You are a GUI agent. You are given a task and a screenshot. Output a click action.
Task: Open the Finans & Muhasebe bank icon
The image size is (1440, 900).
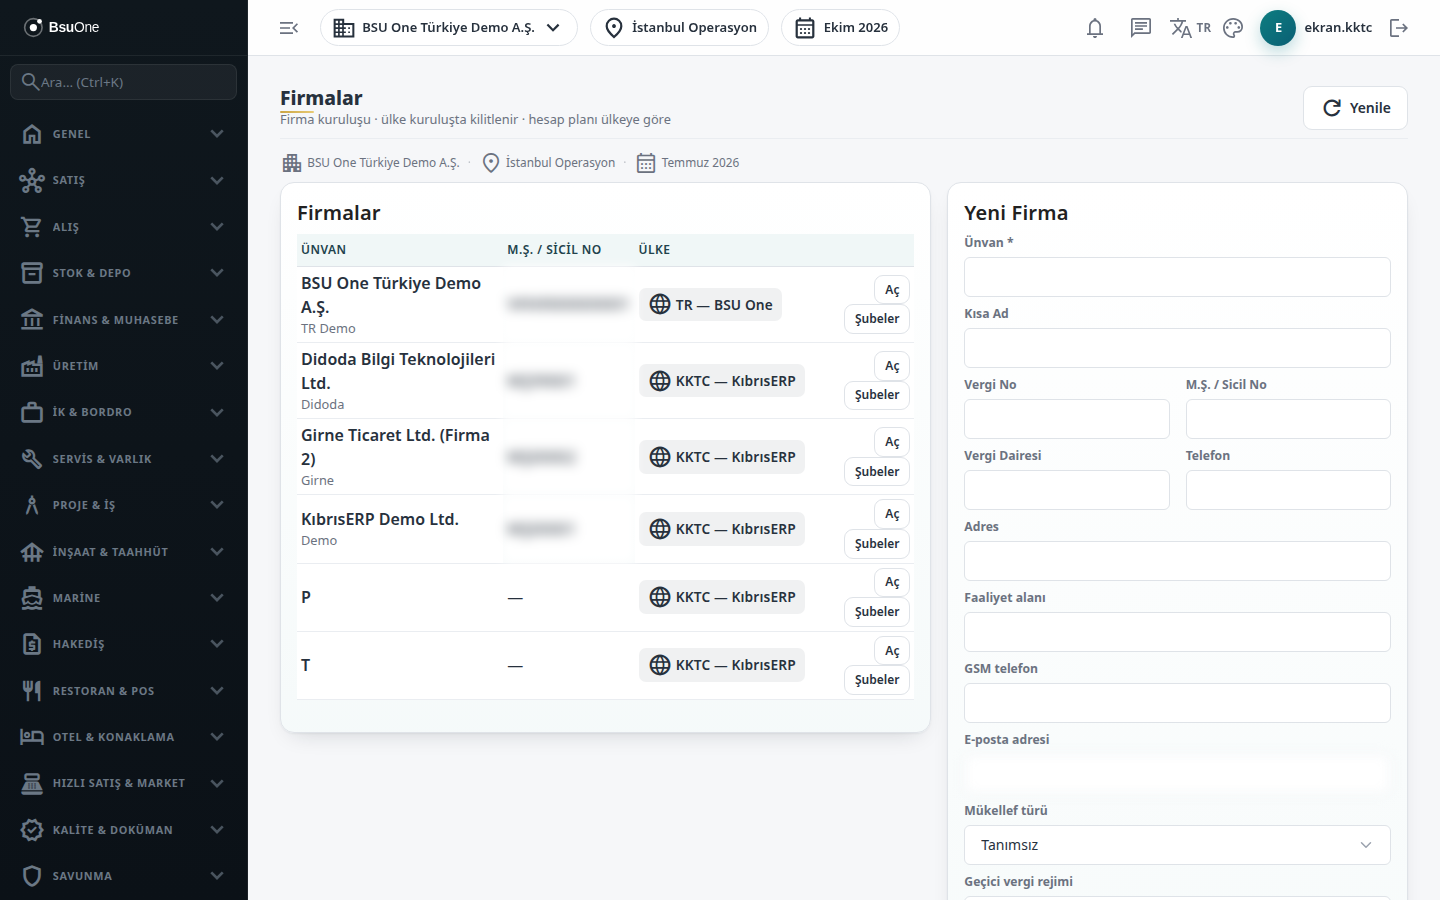click(32, 320)
